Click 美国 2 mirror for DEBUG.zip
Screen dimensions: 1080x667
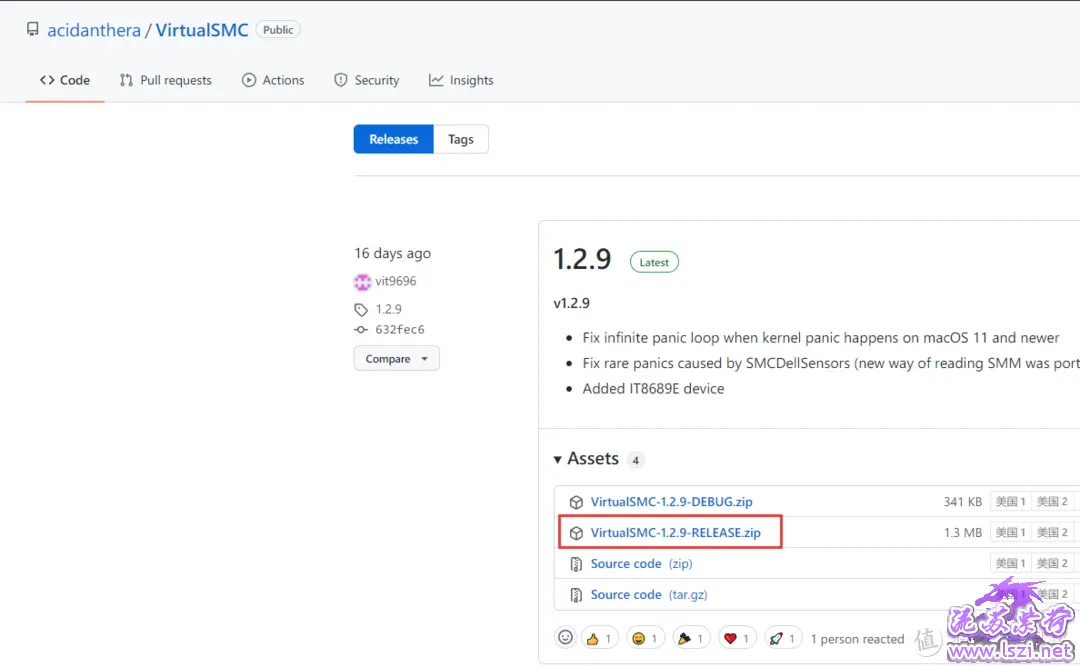(1052, 502)
